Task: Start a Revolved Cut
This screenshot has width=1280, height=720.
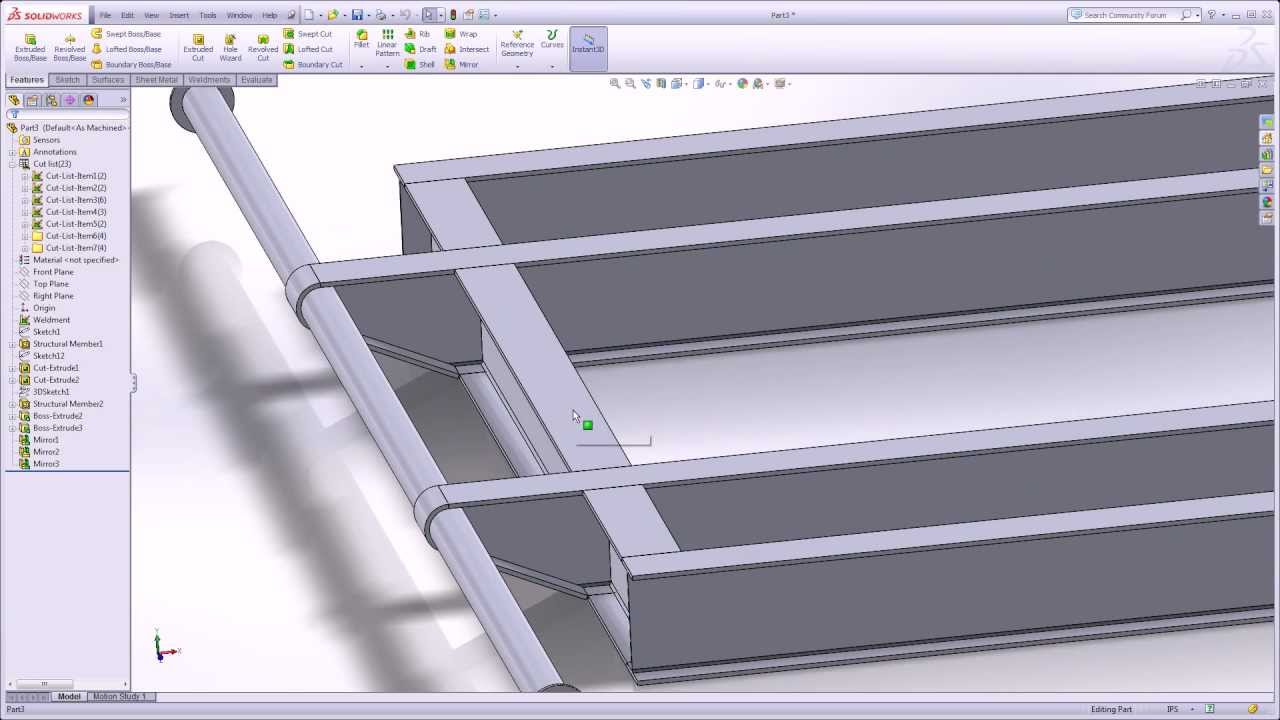Action: pyautogui.click(x=263, y=47)
